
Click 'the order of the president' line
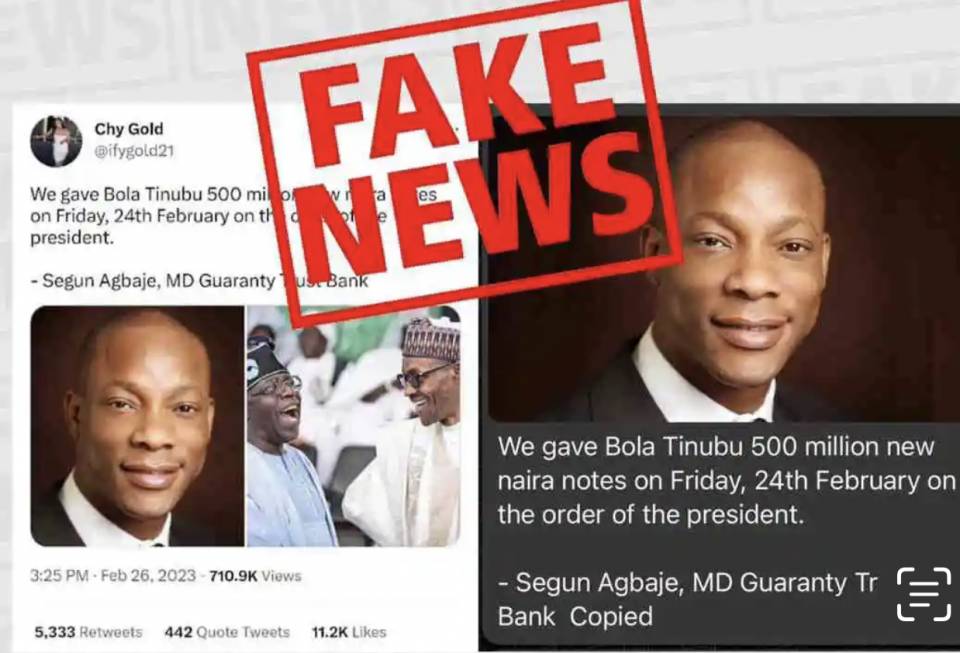click(650, 515)
